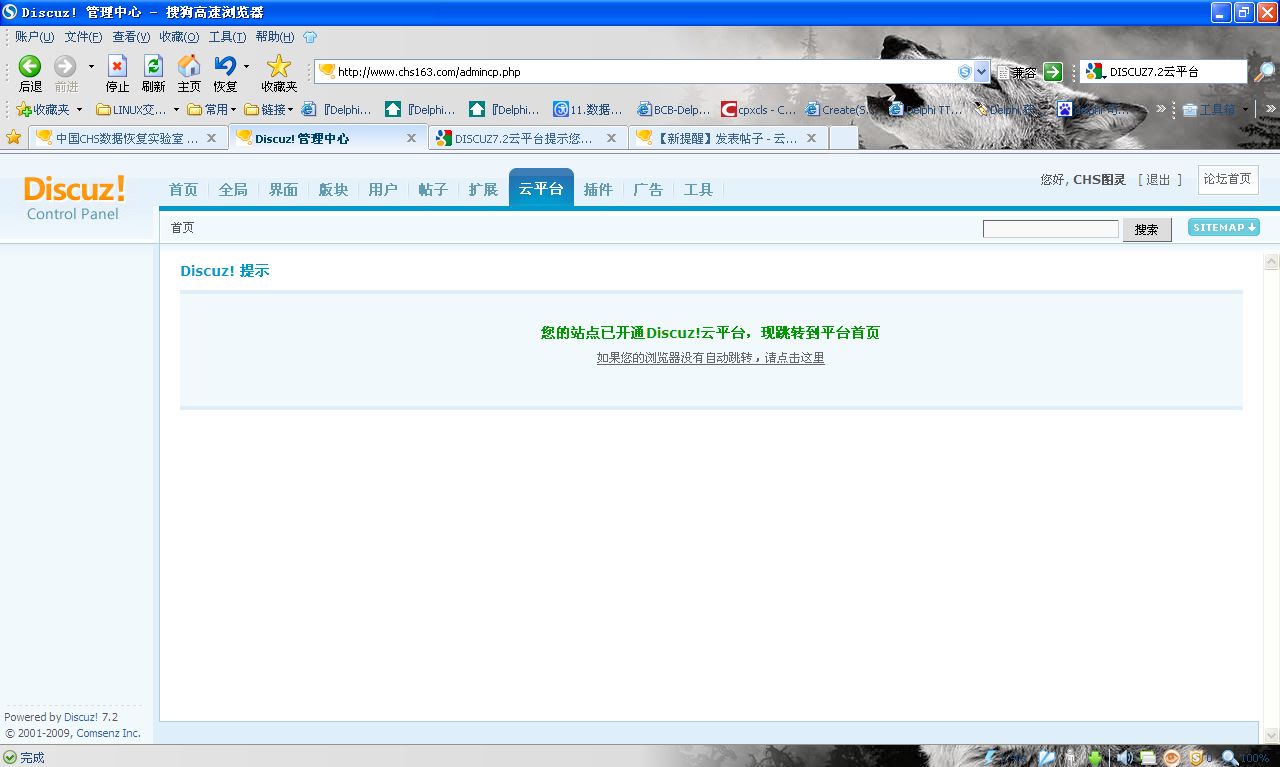The height and width of the screenshot is (767, 1280).
Task: Click the Comsenz Inc. footer link
Action: 109,733
